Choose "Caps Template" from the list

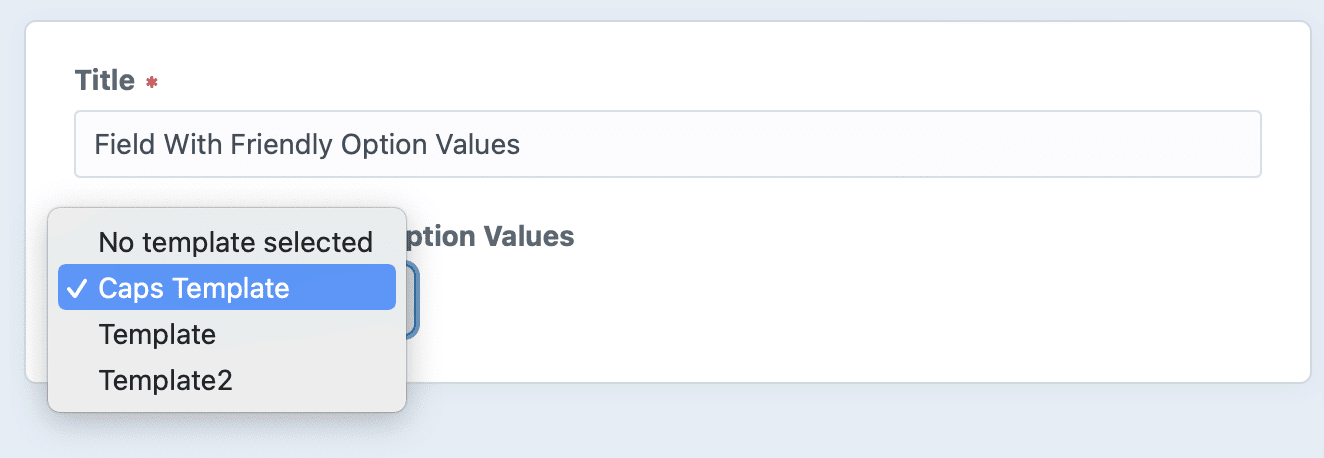(x=194, y=289)
